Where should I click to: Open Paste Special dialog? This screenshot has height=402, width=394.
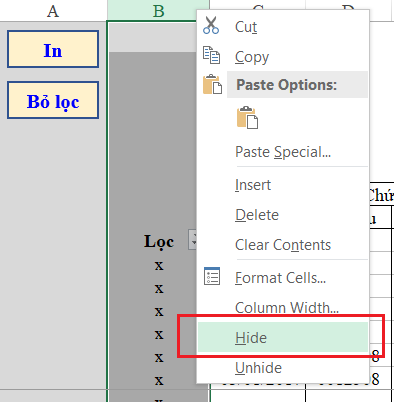(283, 152)
